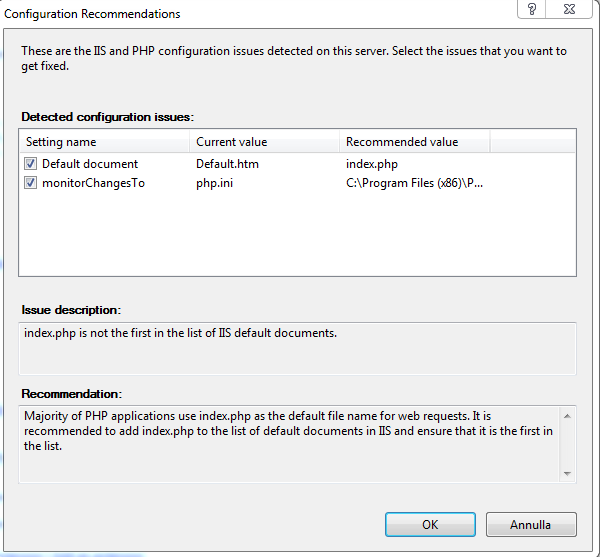The width and height of the screenshot is (600, 557).
Task: Click the C:\Program Files recommended value cell
Action: click(x=414, y=183)
